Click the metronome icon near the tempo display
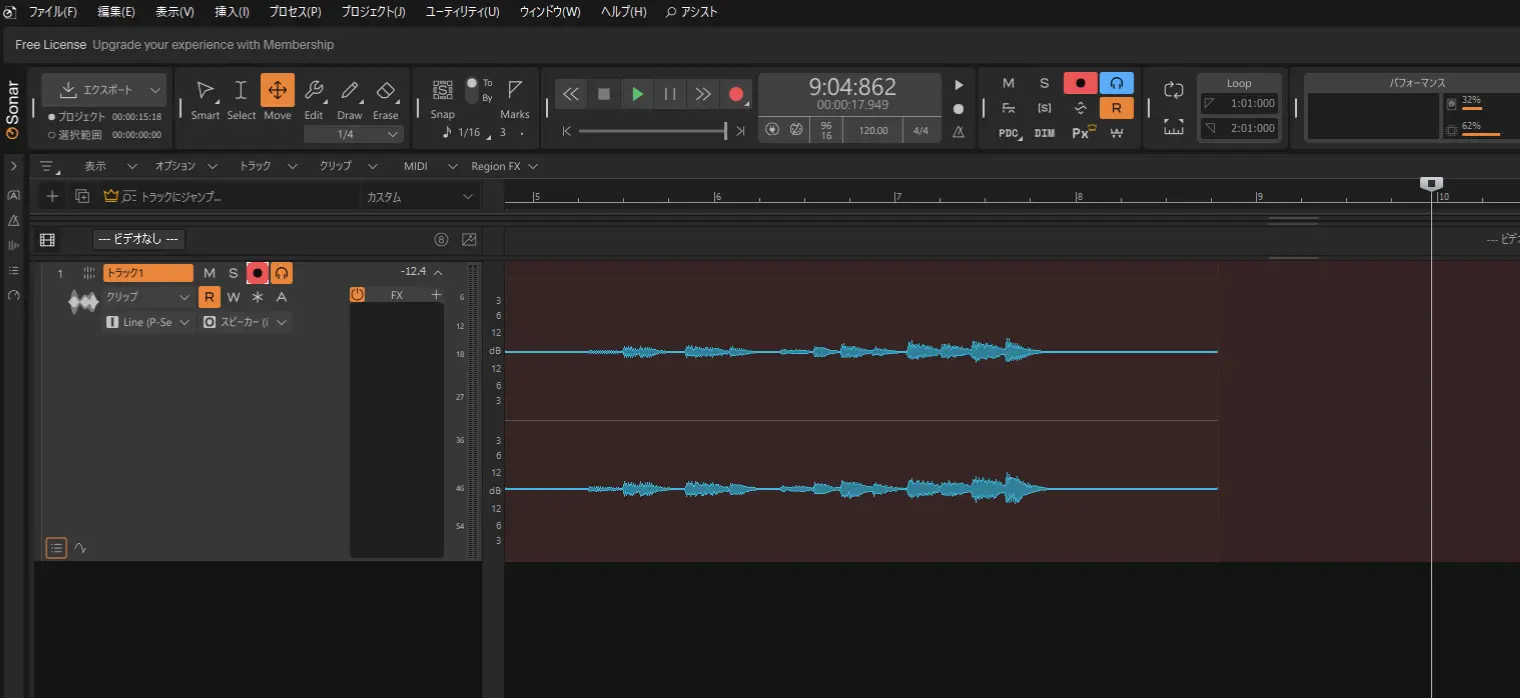This screenshot has height=698, width=1520. (957, 131)
